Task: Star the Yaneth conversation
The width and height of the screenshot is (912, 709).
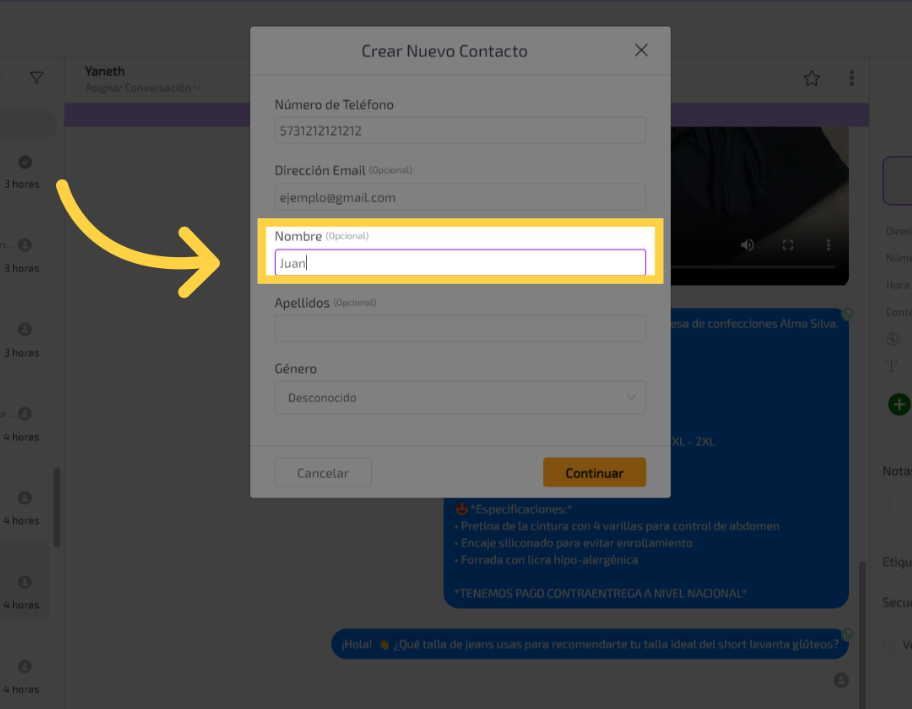Action: pos(811,78)
